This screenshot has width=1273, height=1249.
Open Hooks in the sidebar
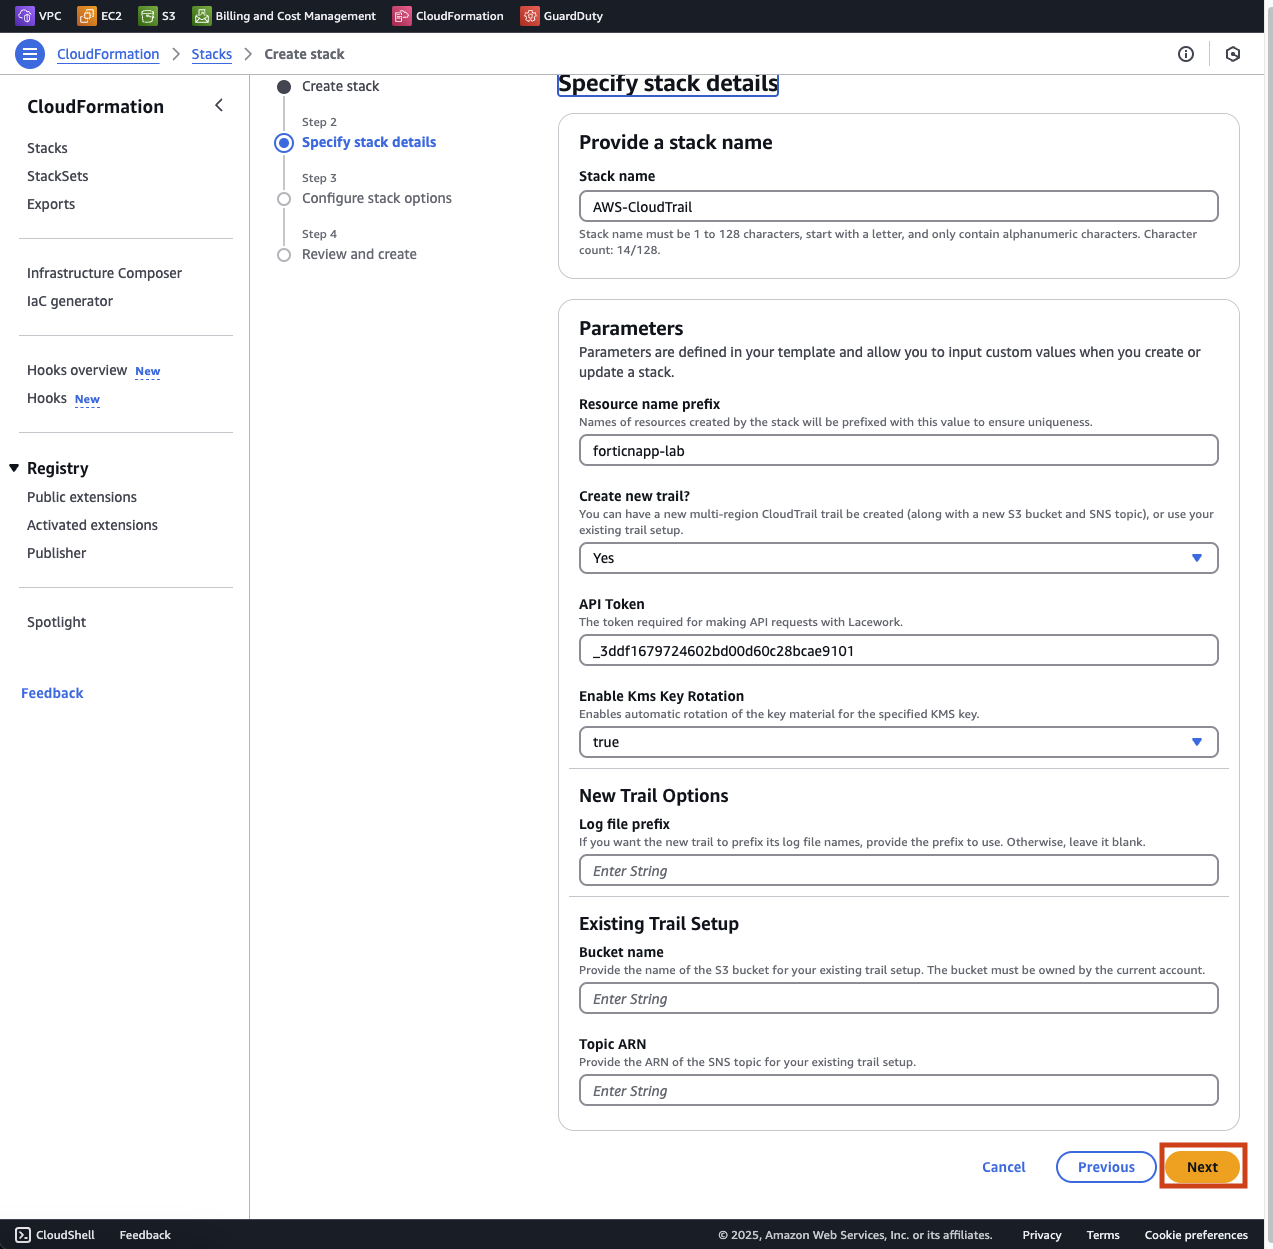[47, 398]
